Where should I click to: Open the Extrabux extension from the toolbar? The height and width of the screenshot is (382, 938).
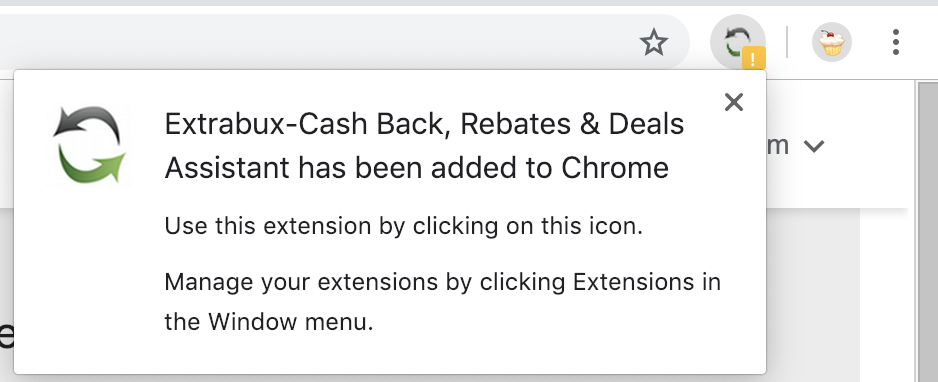click(738, 42)
